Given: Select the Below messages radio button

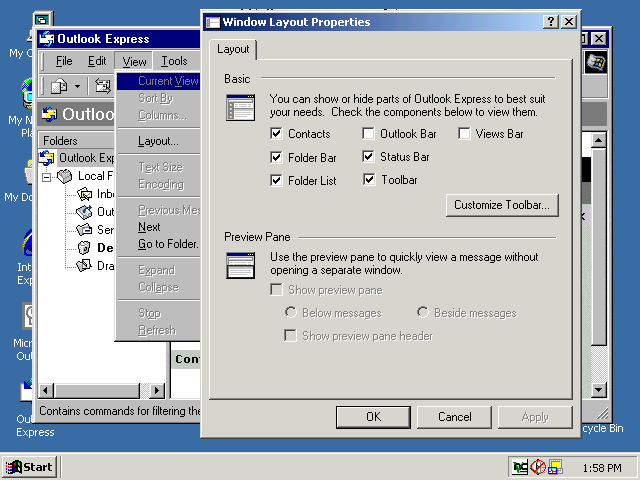Looking at the screenshot, I should pyautogui.click(x=291, y=313).
